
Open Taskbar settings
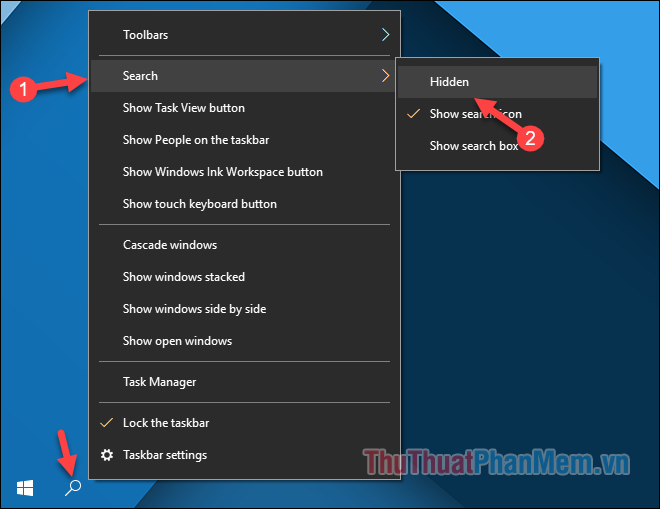245,455
